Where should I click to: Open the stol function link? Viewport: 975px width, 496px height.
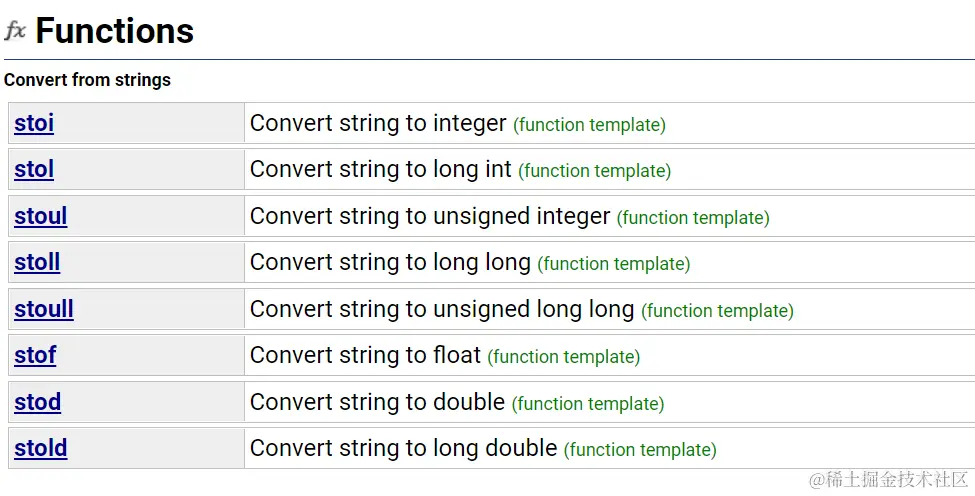point(34,170)
